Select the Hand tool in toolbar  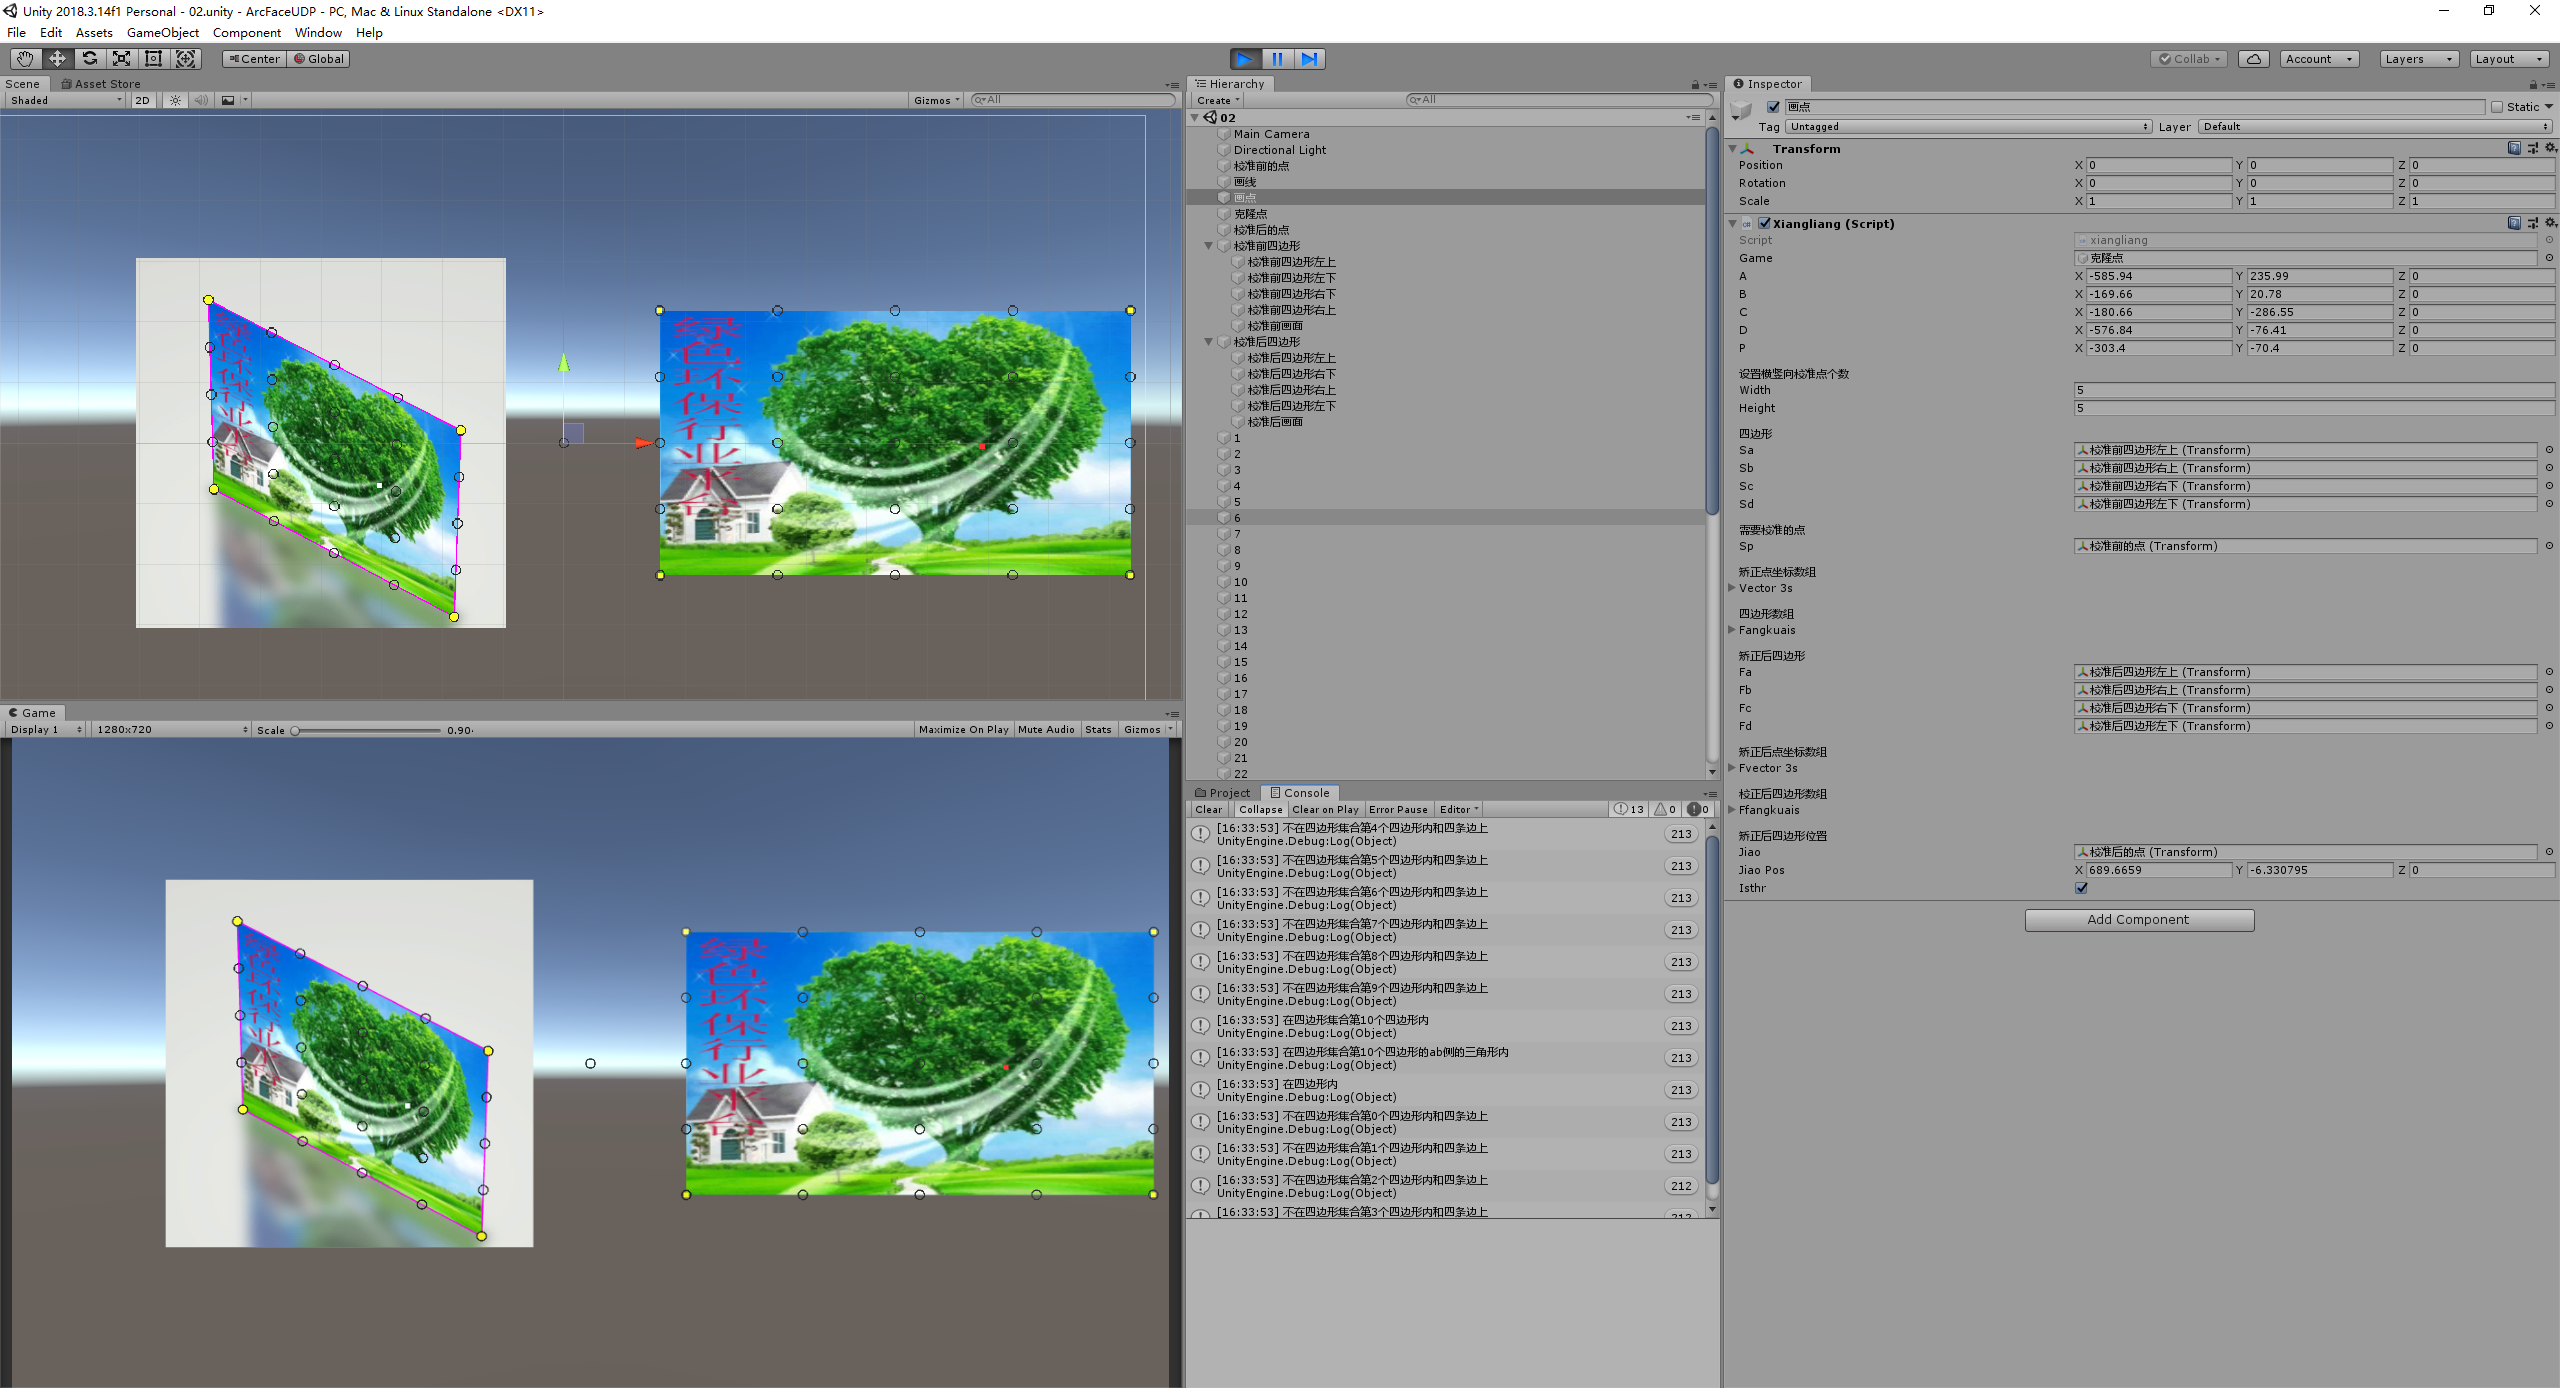25,59
